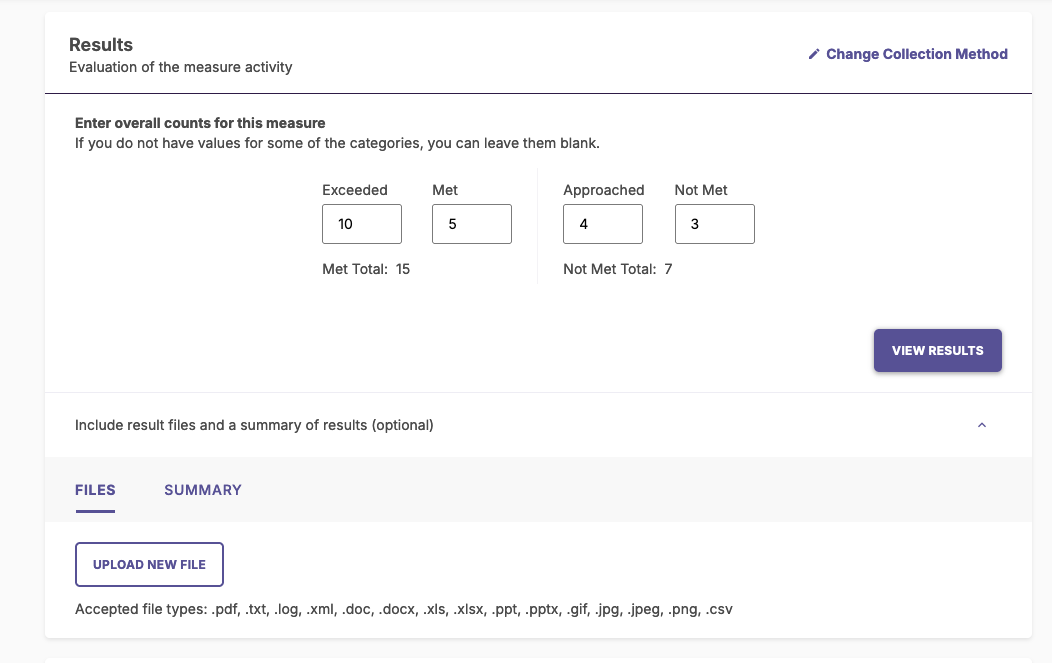Click the Accepted file types text
1052x663 pixels.
403,609
